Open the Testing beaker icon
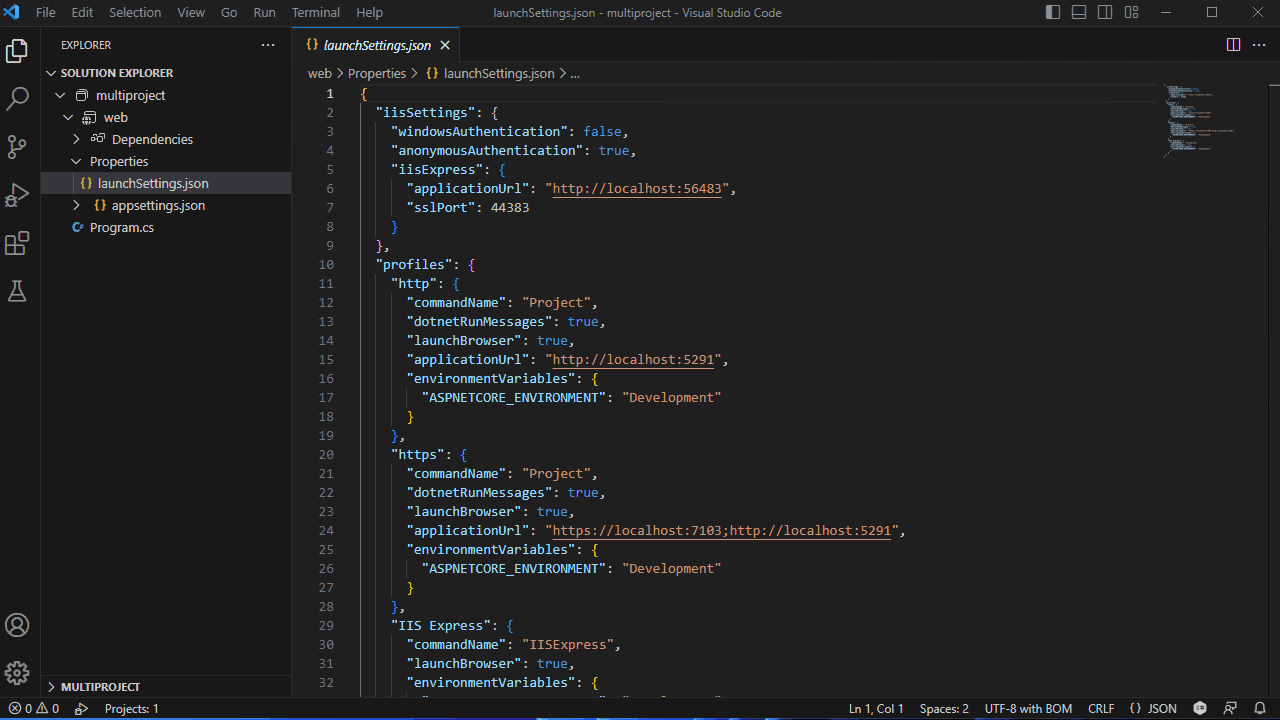Image resolution: width=1280 pixels, height=720 pixels. (16, 291)
